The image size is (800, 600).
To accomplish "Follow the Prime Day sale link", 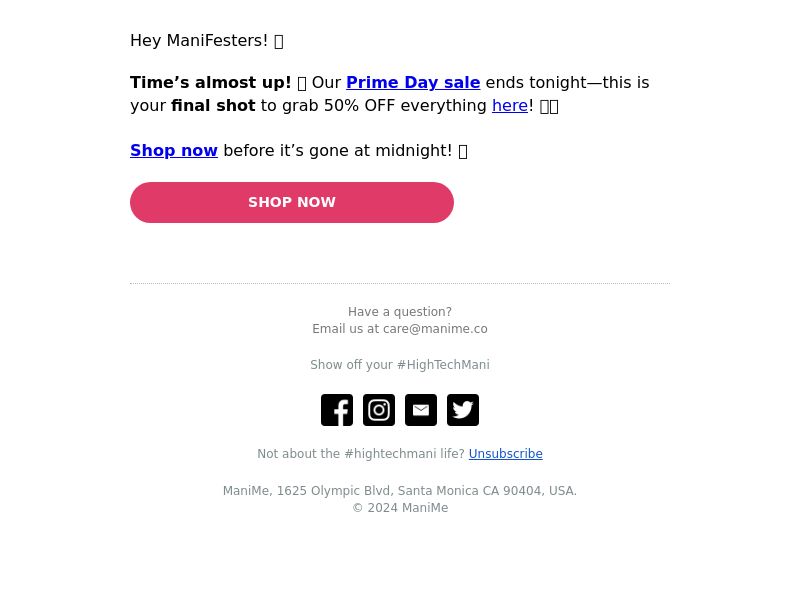I will pyautogui.click(x=413, y=82).
